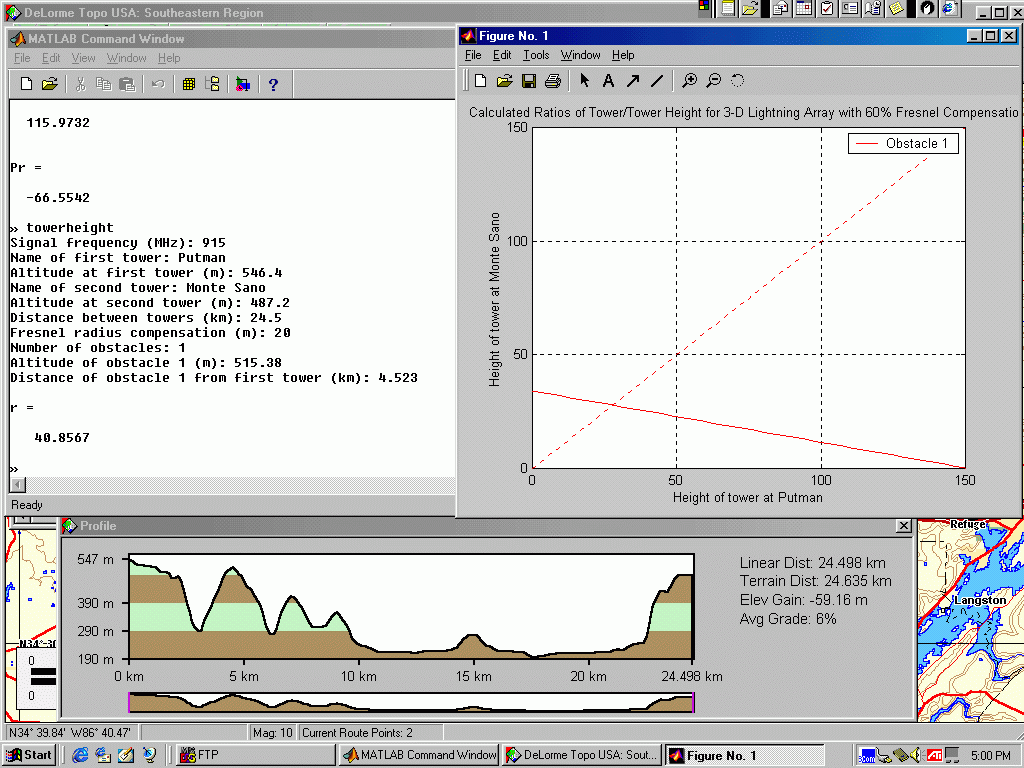This screenshot has width=1024, height=768.
Task: Select the Add Line tool in Figure toolbar
Action: (657, 80)
